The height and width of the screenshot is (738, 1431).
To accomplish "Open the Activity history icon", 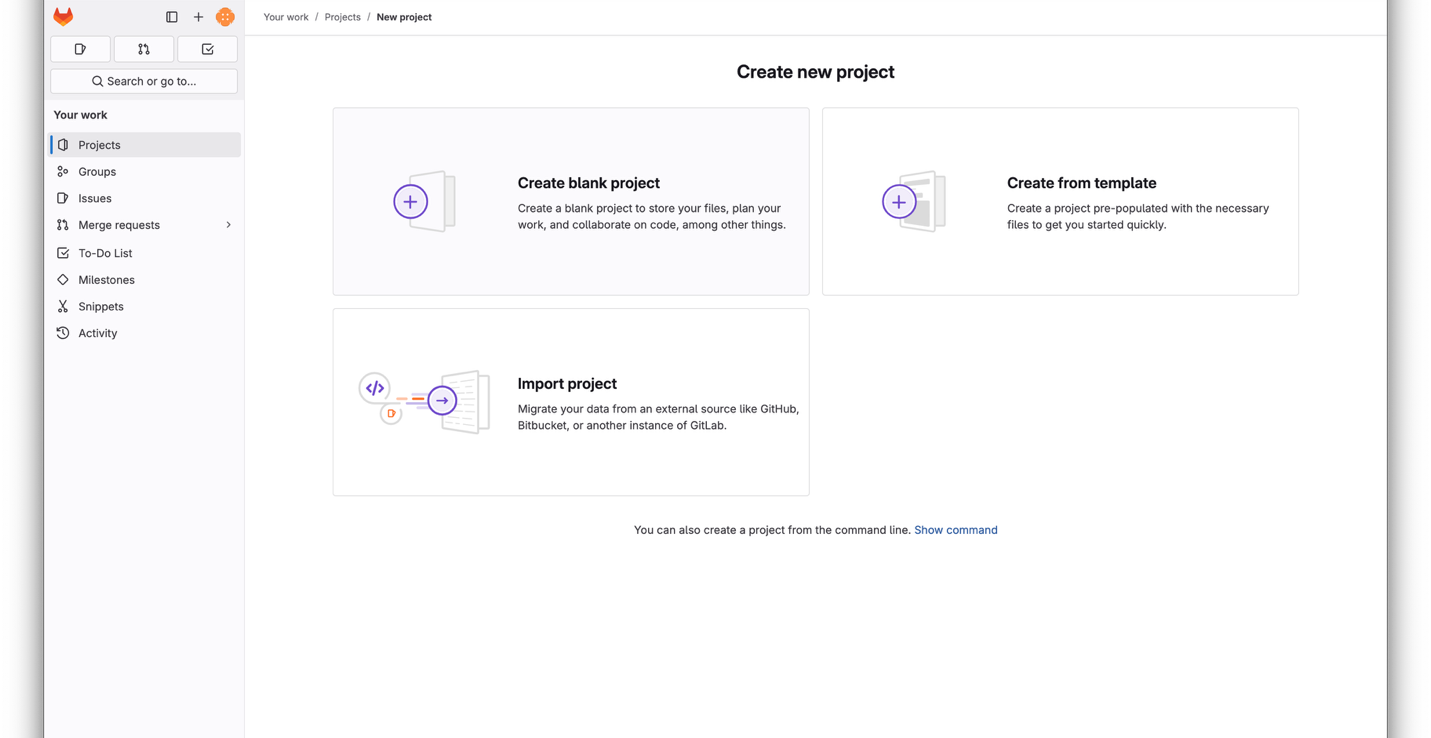I will [x=63, y=332].
